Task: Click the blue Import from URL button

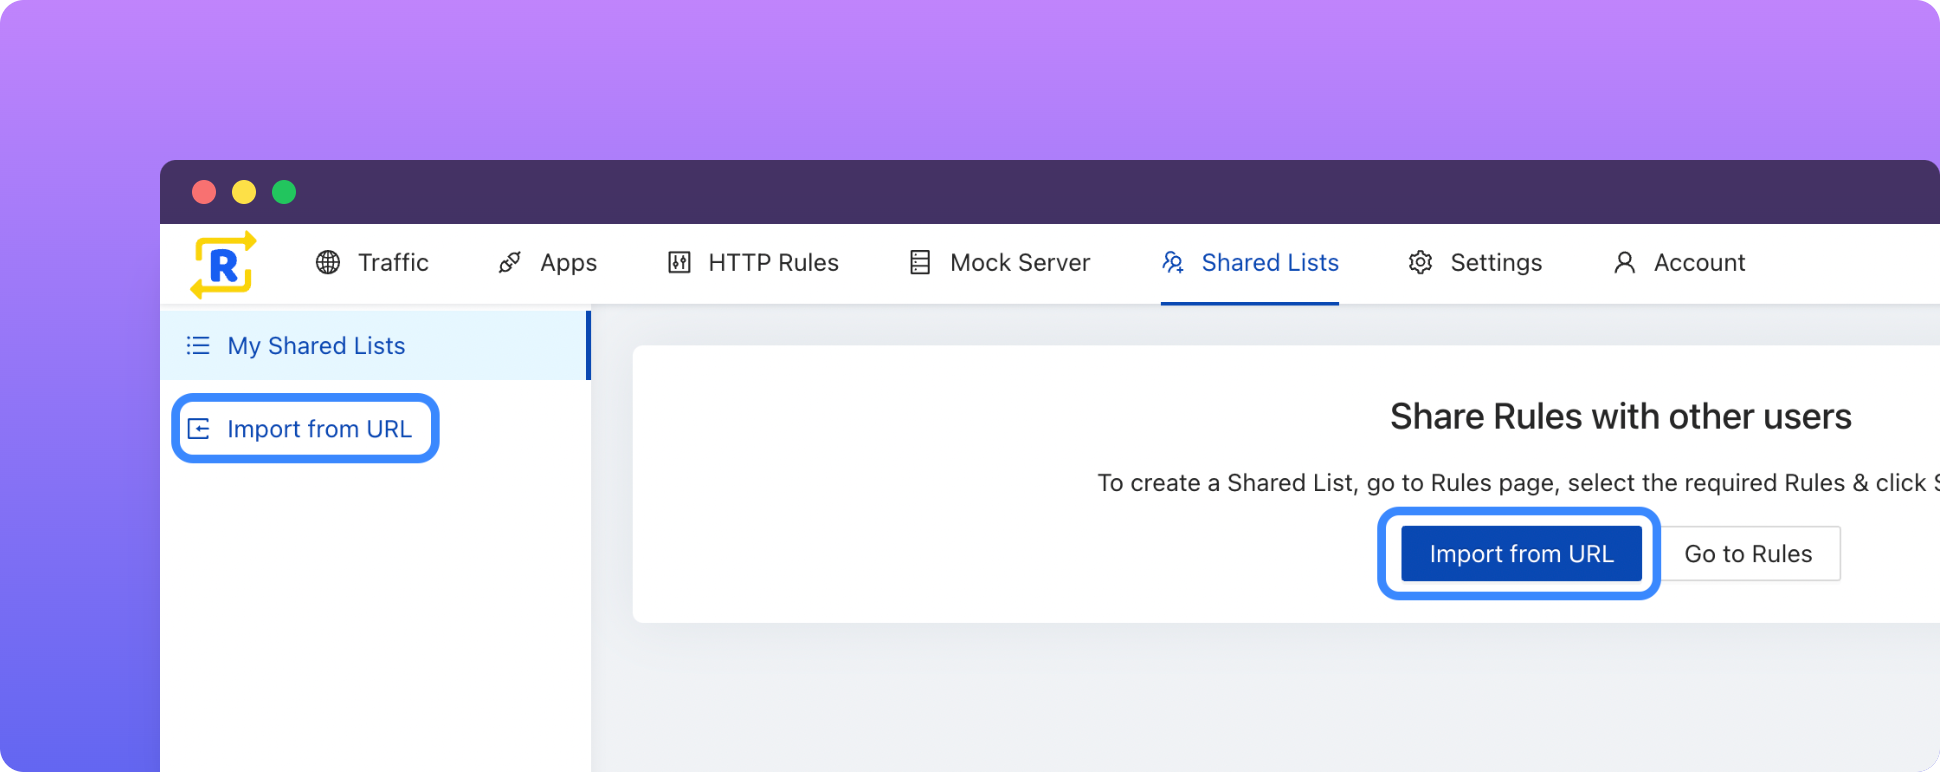Action: tap(1521, 554)
